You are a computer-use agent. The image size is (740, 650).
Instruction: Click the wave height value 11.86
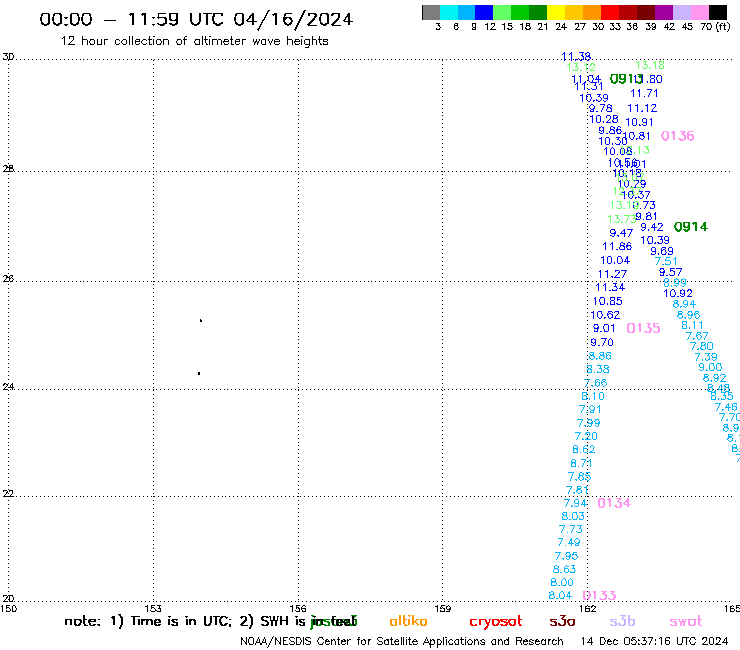pos(617,246)
